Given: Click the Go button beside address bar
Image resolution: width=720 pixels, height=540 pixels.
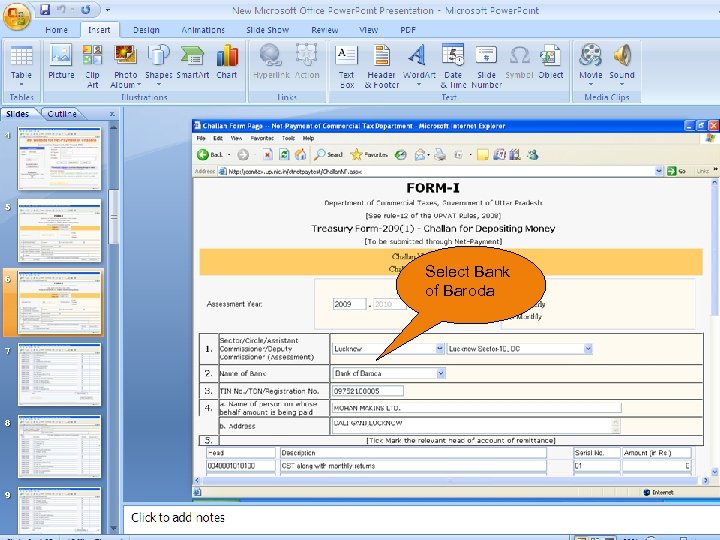Looking at the screenshot, I should 677,171.
